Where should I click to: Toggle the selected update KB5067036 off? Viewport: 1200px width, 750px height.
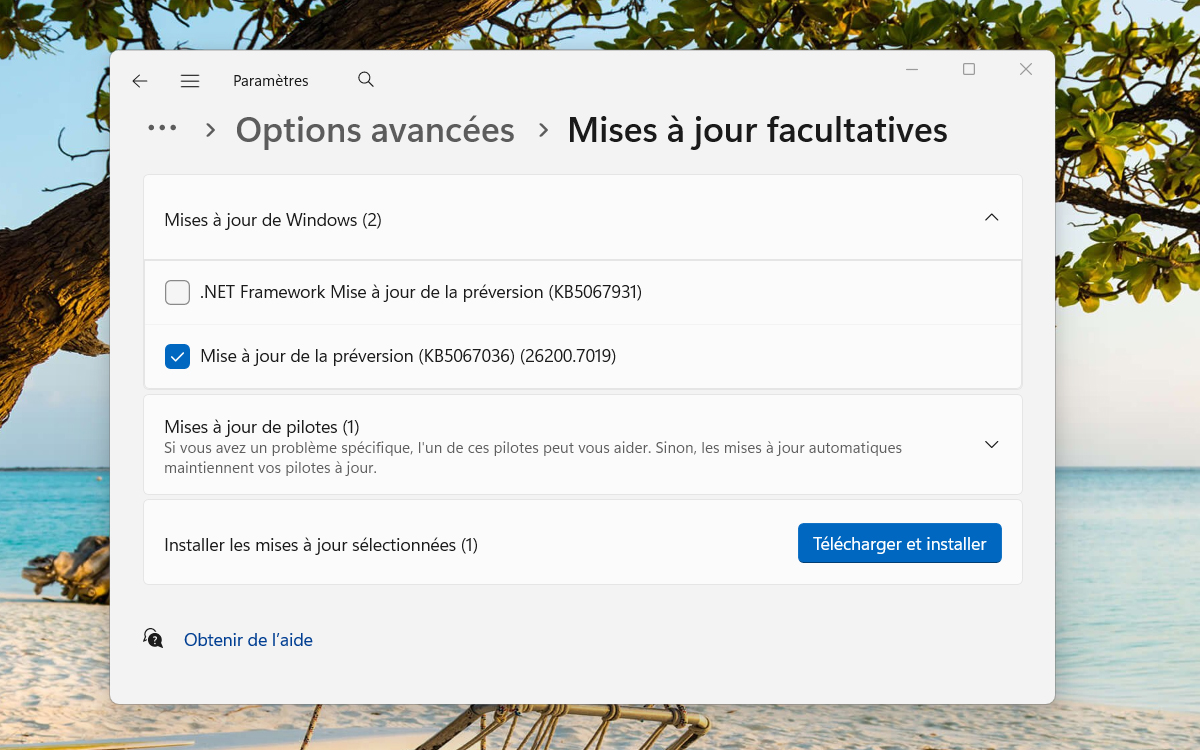point(177,356)
